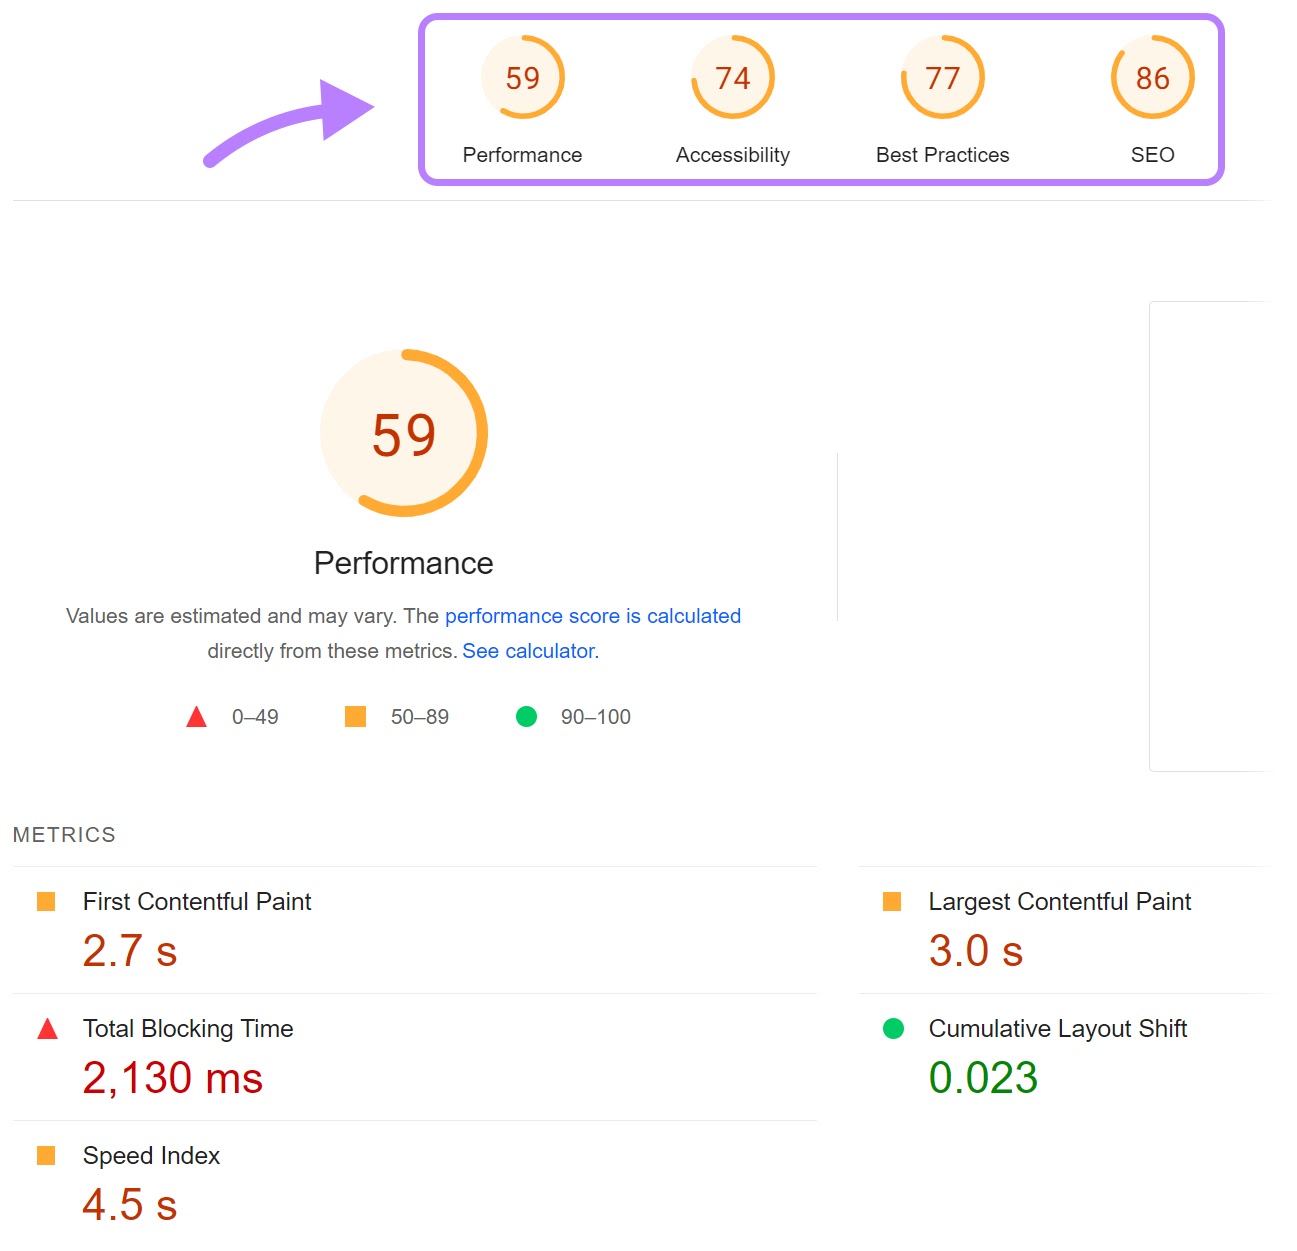Select the Best Practices gauge showing 77
The width and height of the screenshot is (1297, 1251).
942,77
